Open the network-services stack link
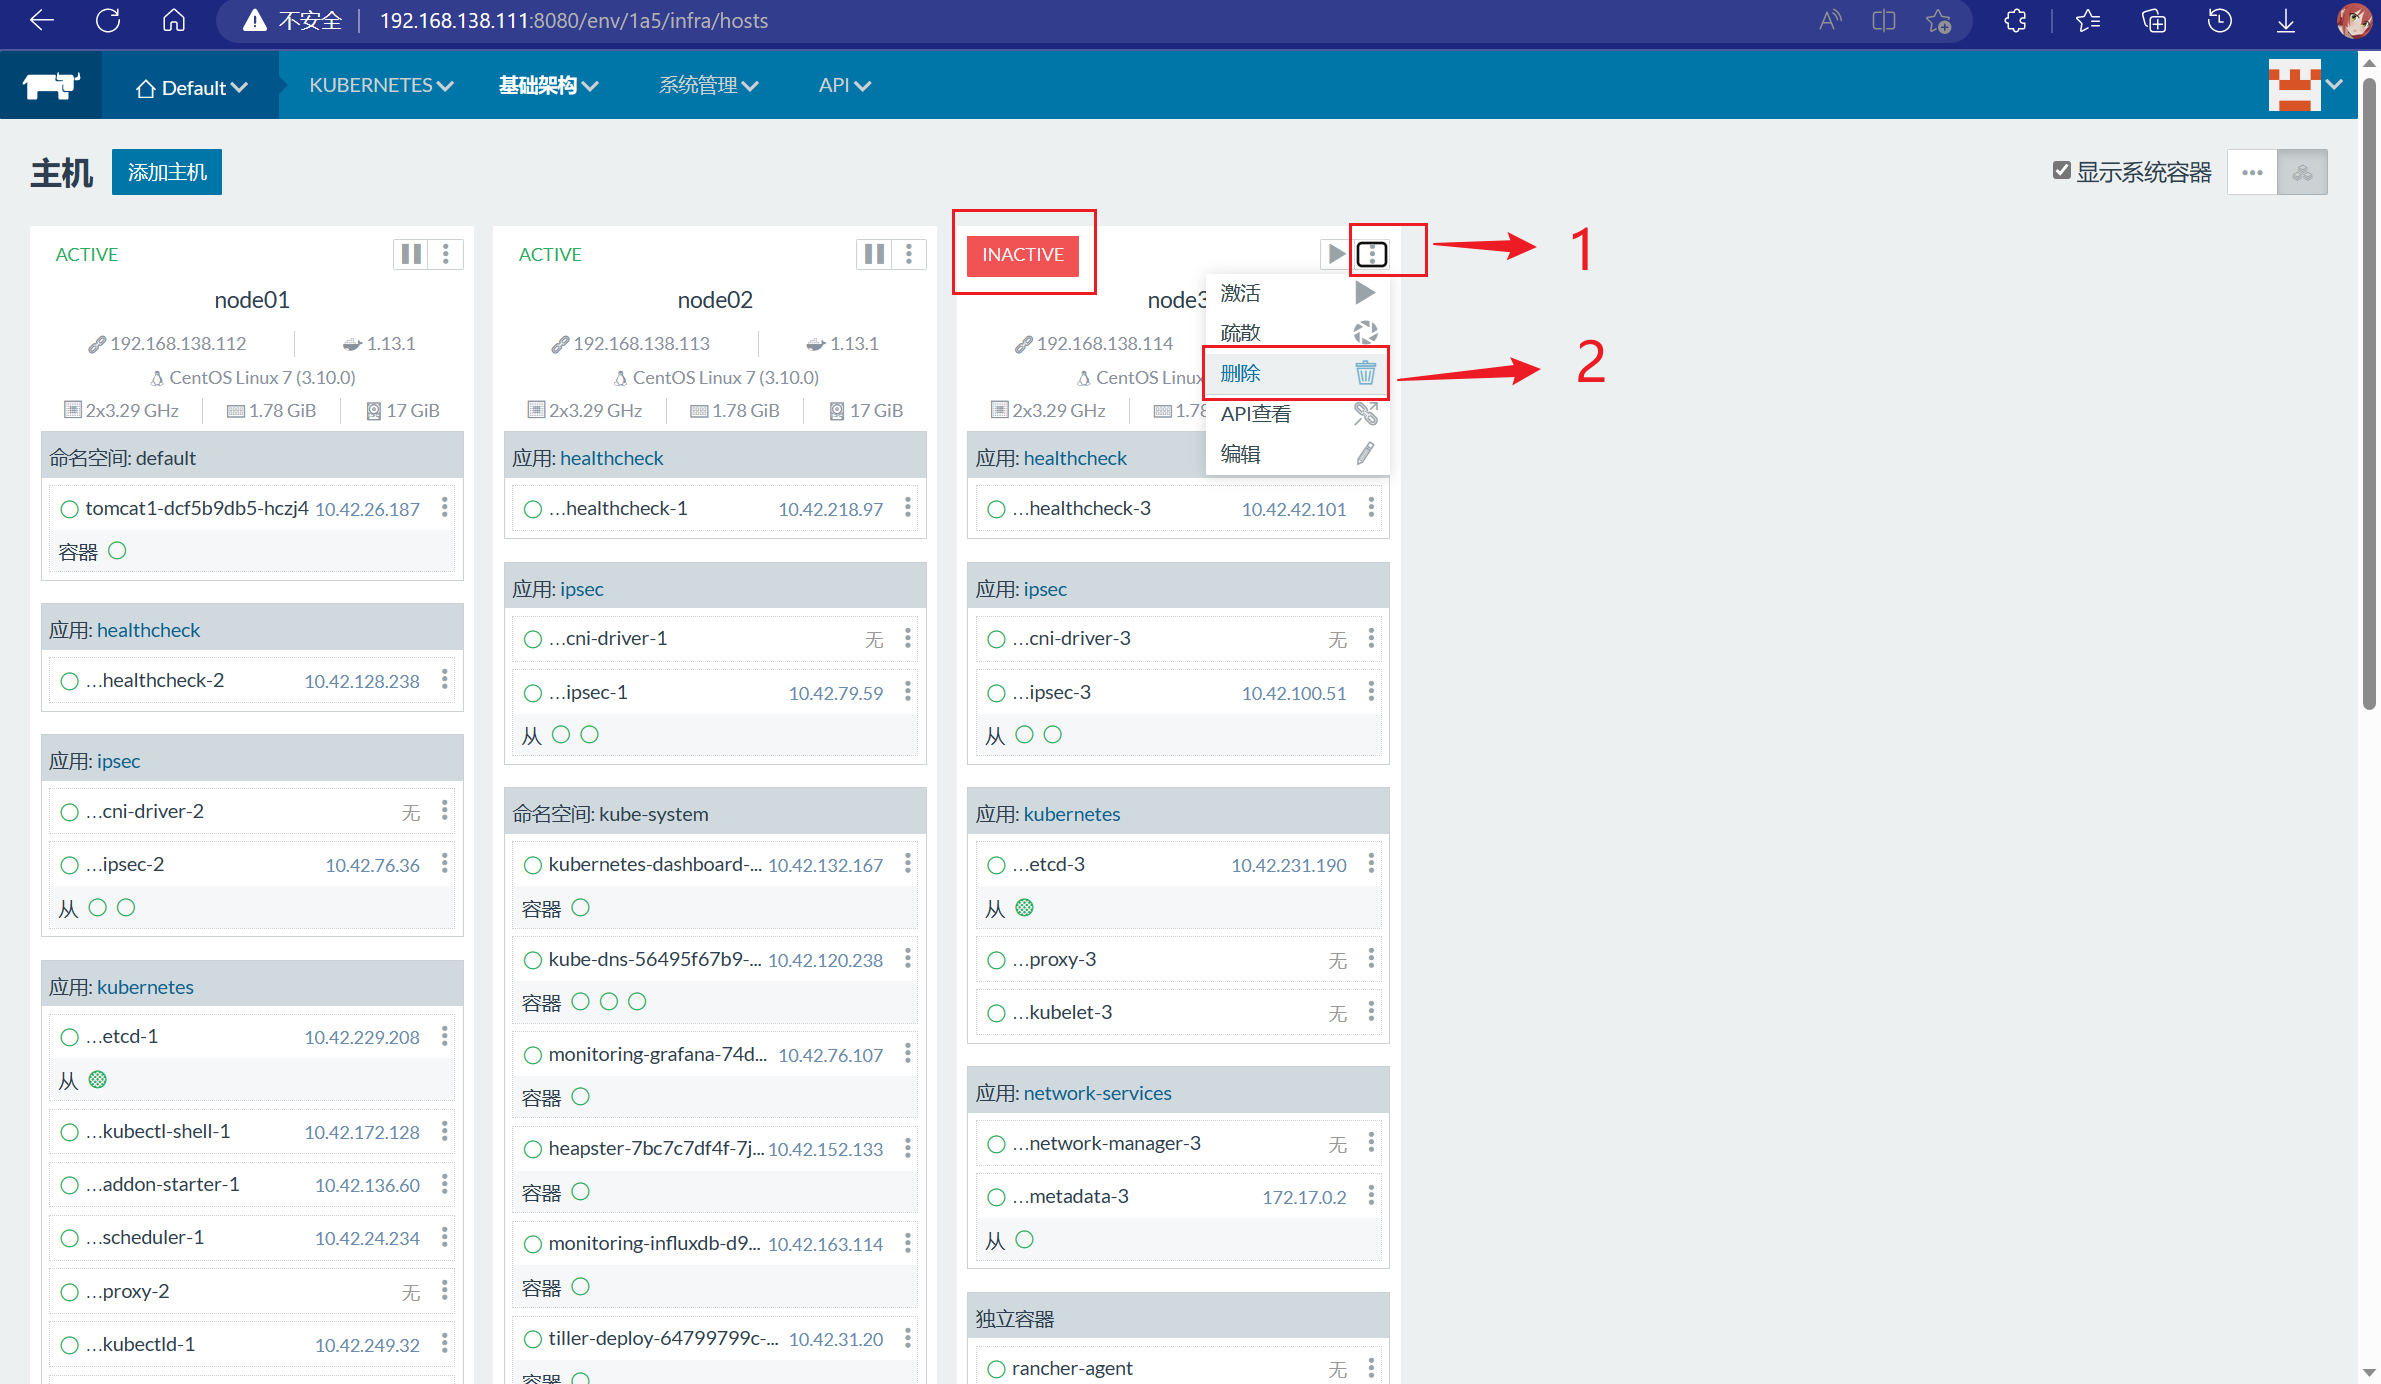2381x1384 pixels. tap(1097, 1093)
